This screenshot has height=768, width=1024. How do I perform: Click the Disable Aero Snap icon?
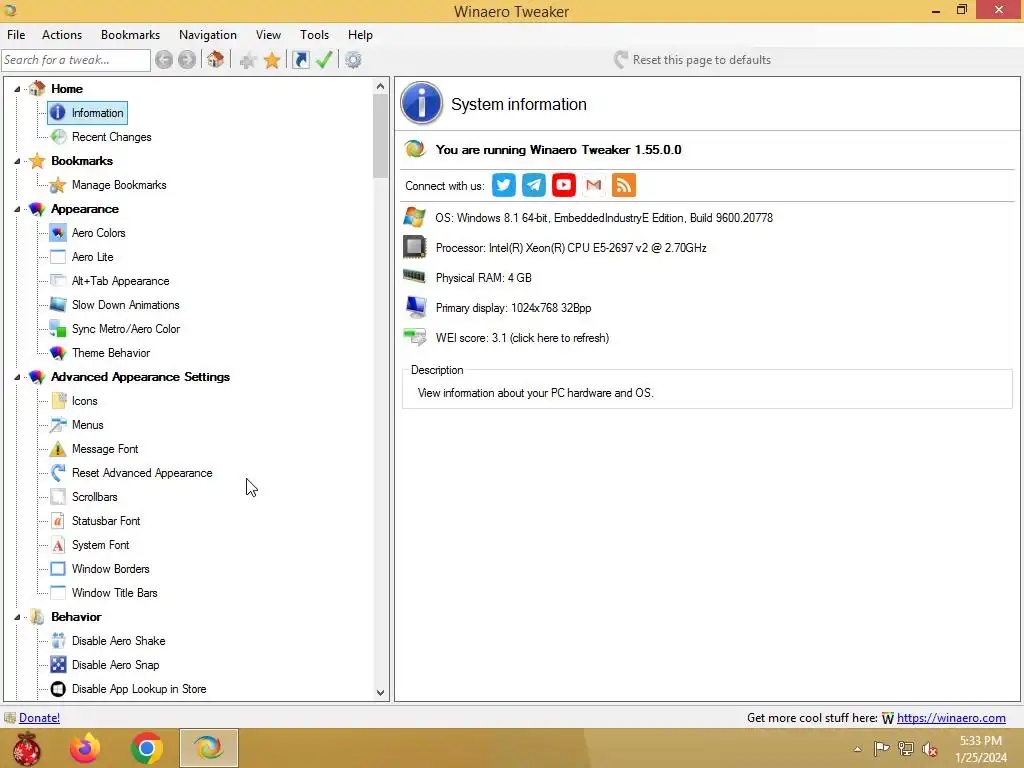[x=58, y=665]
